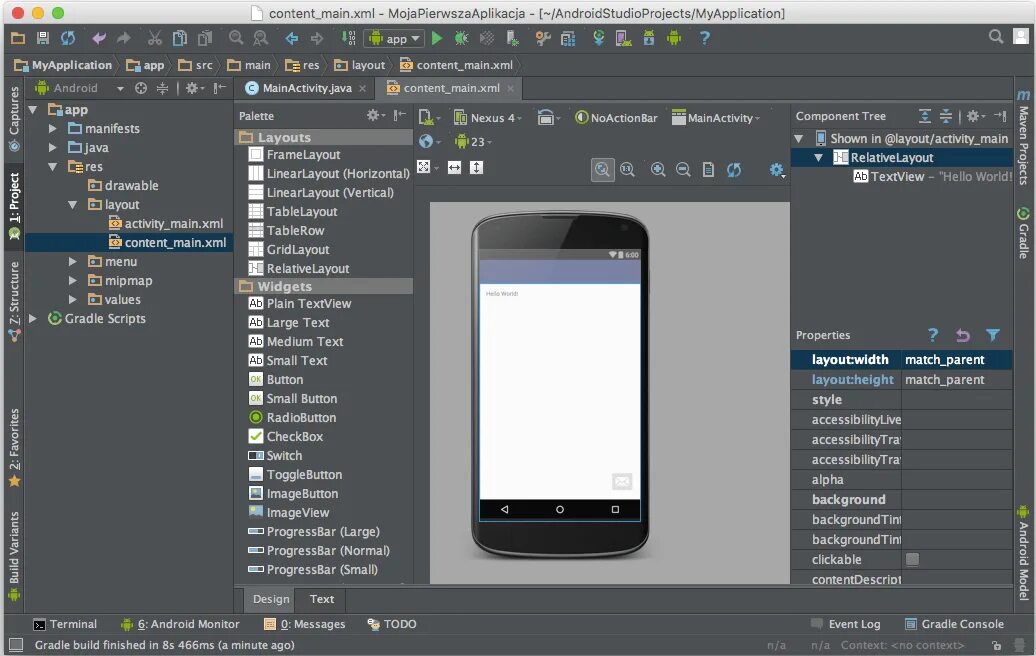Zoom preview to fit the screen
The image size is (1036, 656).
coord(603,170)
